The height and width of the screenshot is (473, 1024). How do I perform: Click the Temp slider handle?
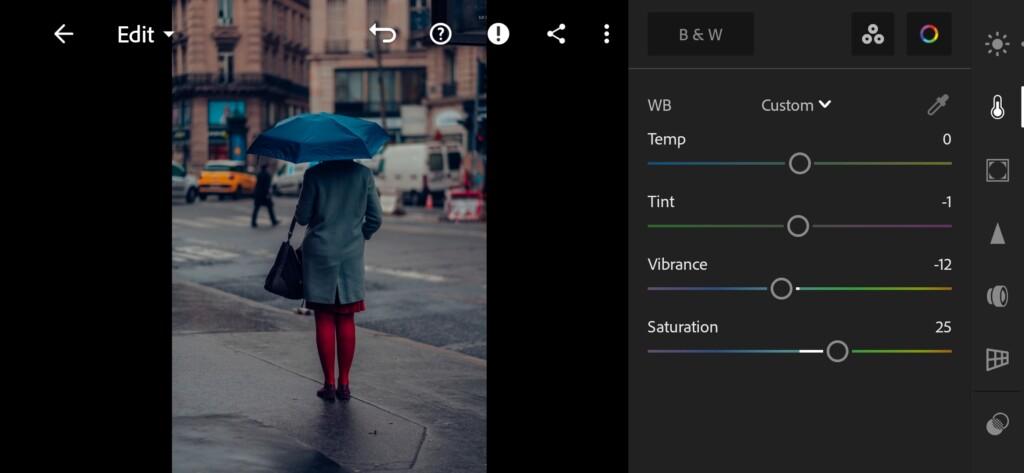click(x=799, y=163)
